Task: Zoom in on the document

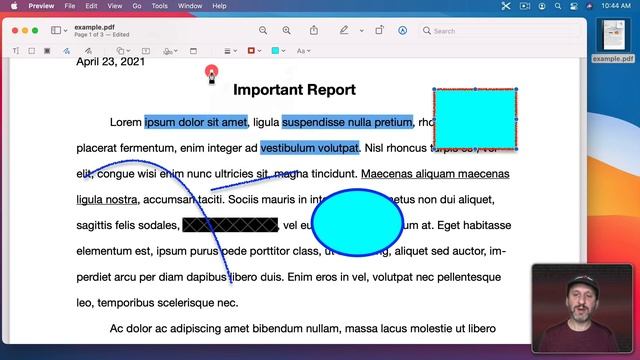Action: (x=287, y=31)
